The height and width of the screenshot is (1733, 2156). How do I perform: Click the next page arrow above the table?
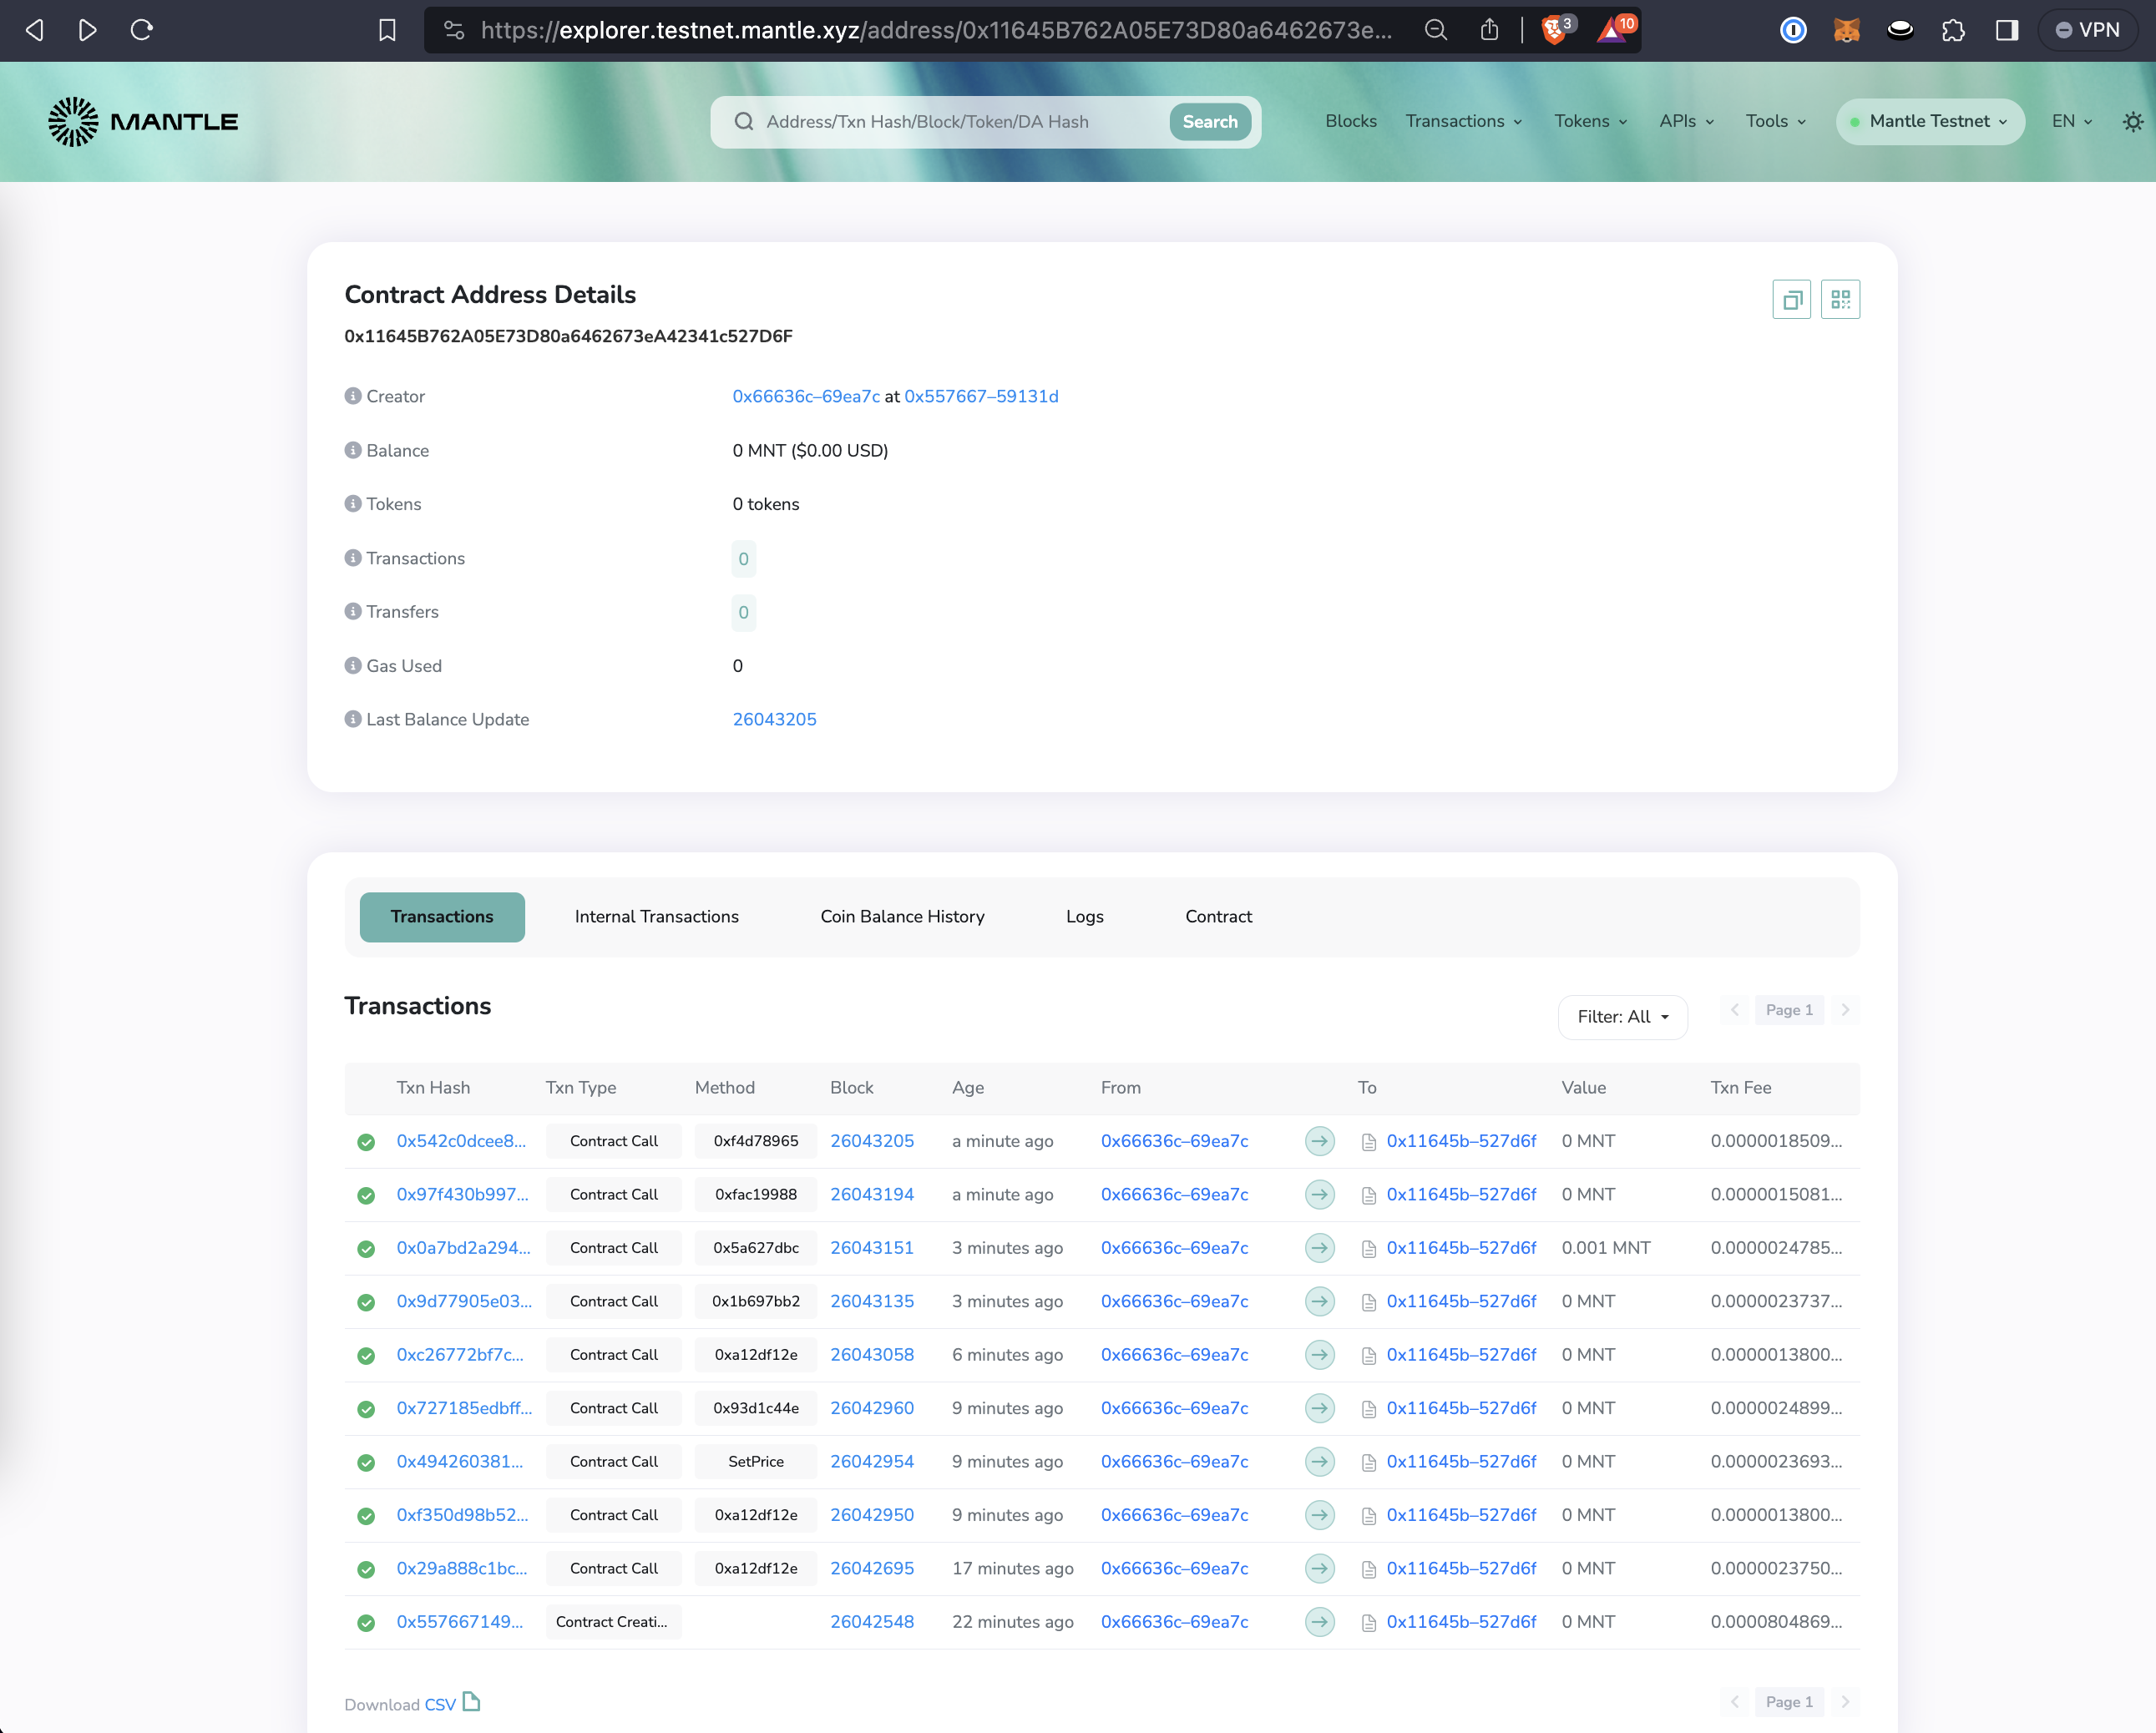pos(1845,1010)
